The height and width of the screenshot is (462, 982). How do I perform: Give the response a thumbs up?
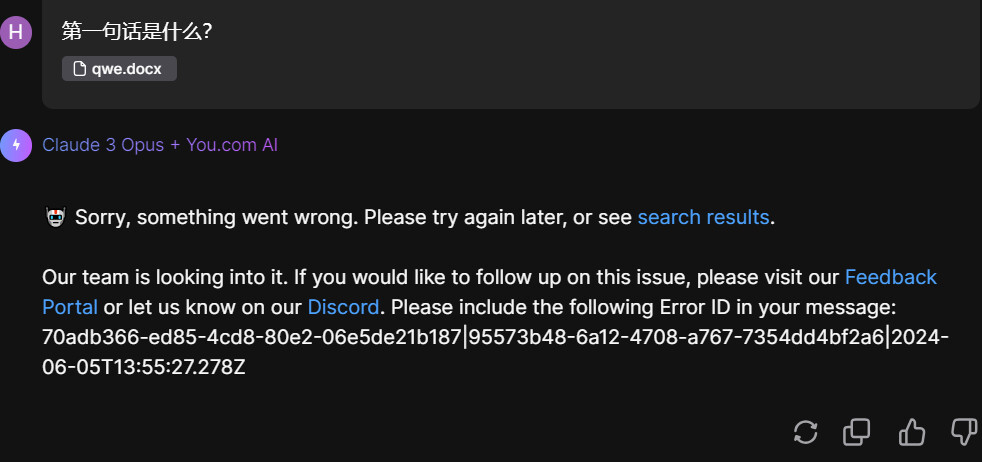pyautogui.click(x=911, y=432)
